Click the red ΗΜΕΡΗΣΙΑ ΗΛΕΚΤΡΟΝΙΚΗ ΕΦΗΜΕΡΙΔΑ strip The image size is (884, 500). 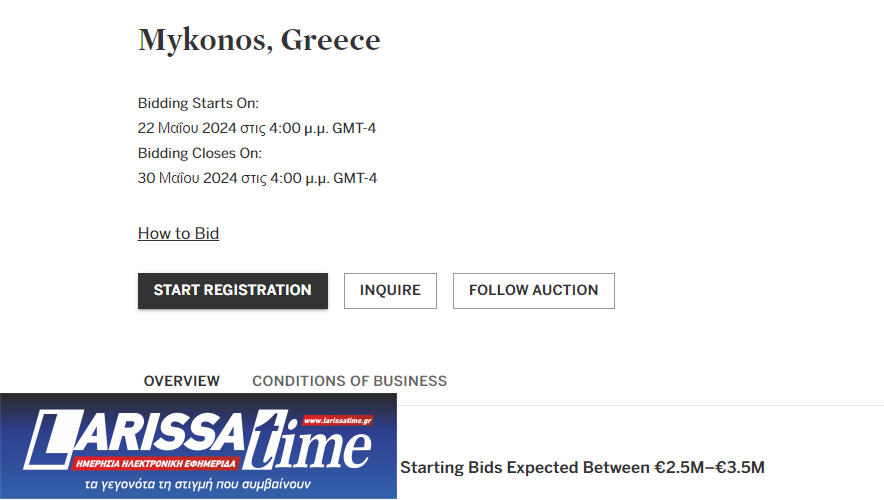tap(155, 464)
